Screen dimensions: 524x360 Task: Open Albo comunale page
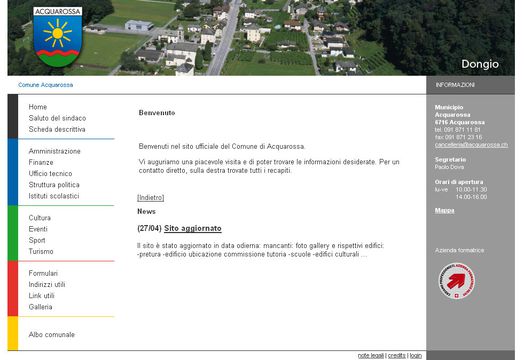click(x=51, y=335)
